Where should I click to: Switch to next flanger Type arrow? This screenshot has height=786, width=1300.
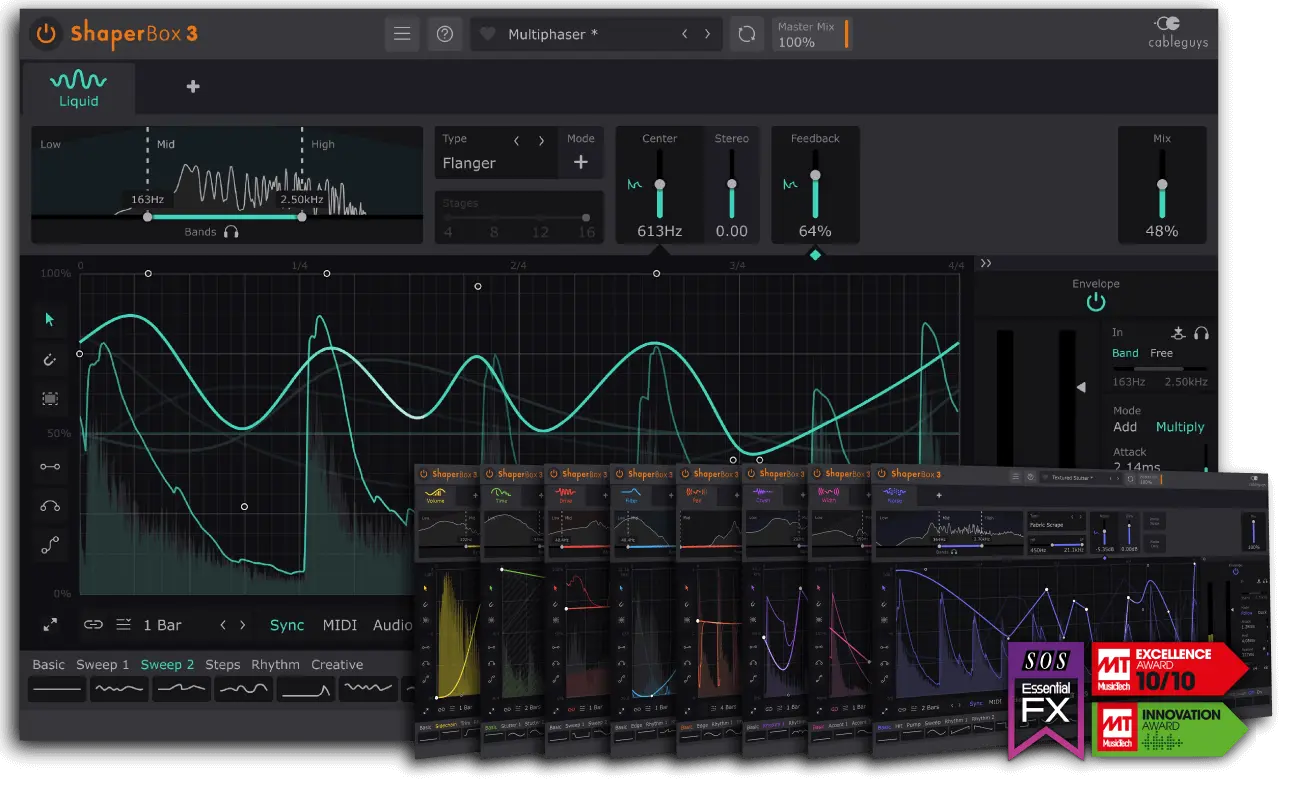(x=542, y=140)
